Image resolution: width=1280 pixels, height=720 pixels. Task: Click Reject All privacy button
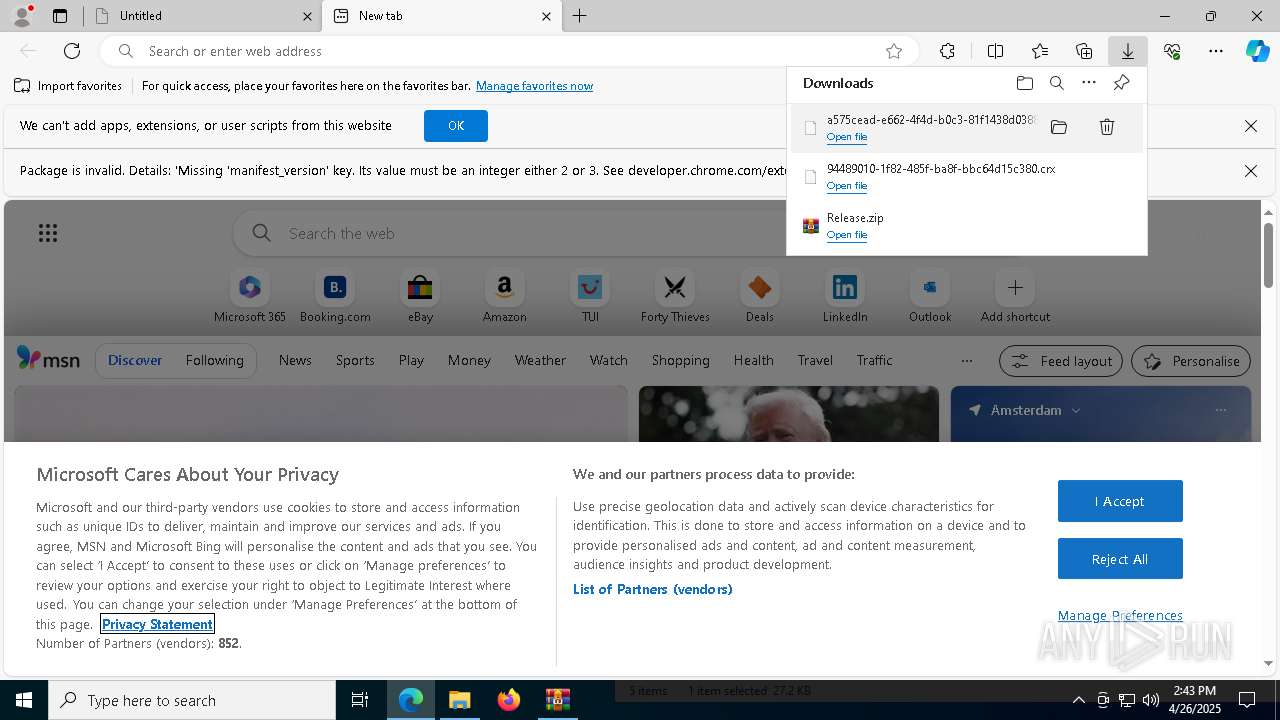click(x=1120, y=559)
